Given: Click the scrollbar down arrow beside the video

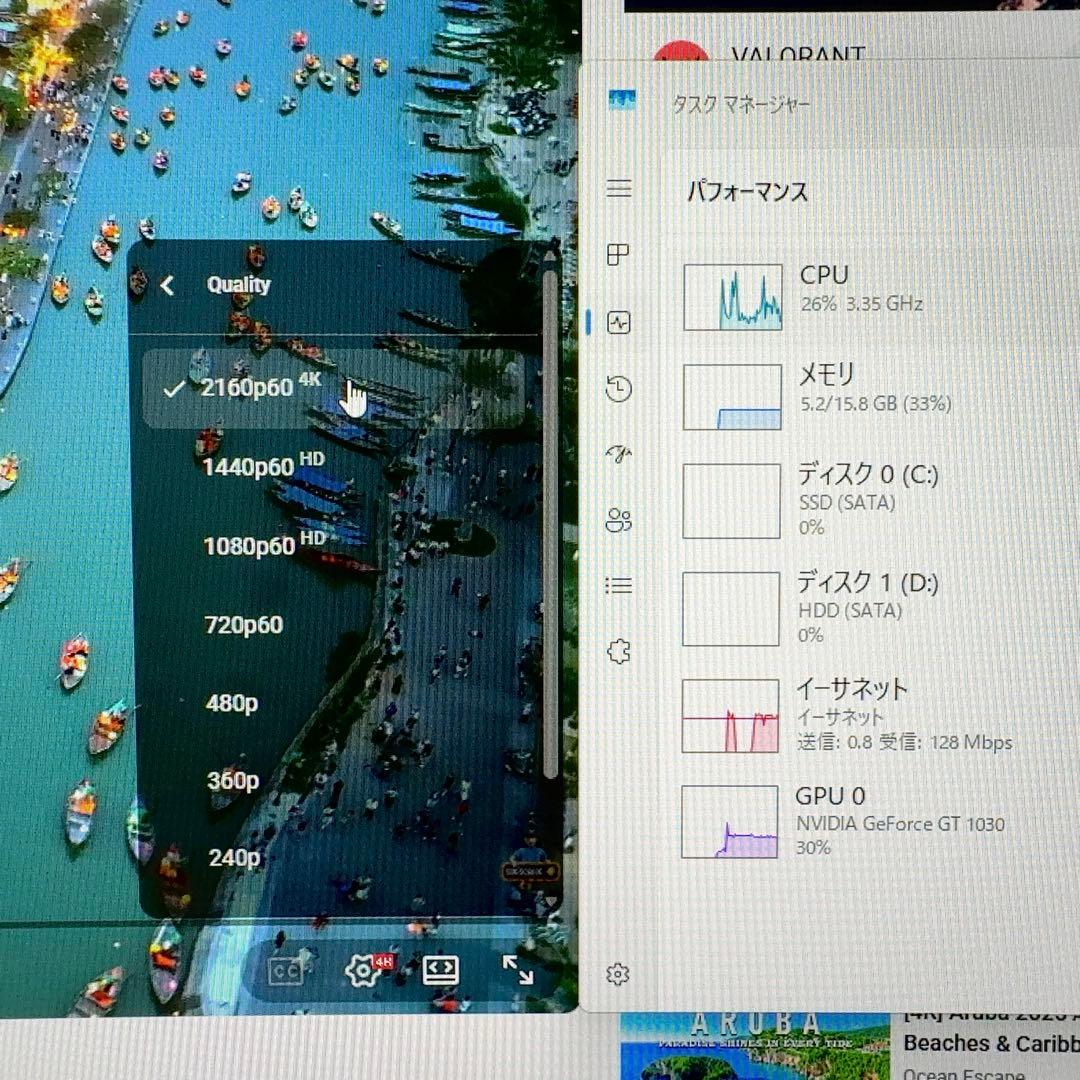Looking at the screenshot, I should pos(551,902).
